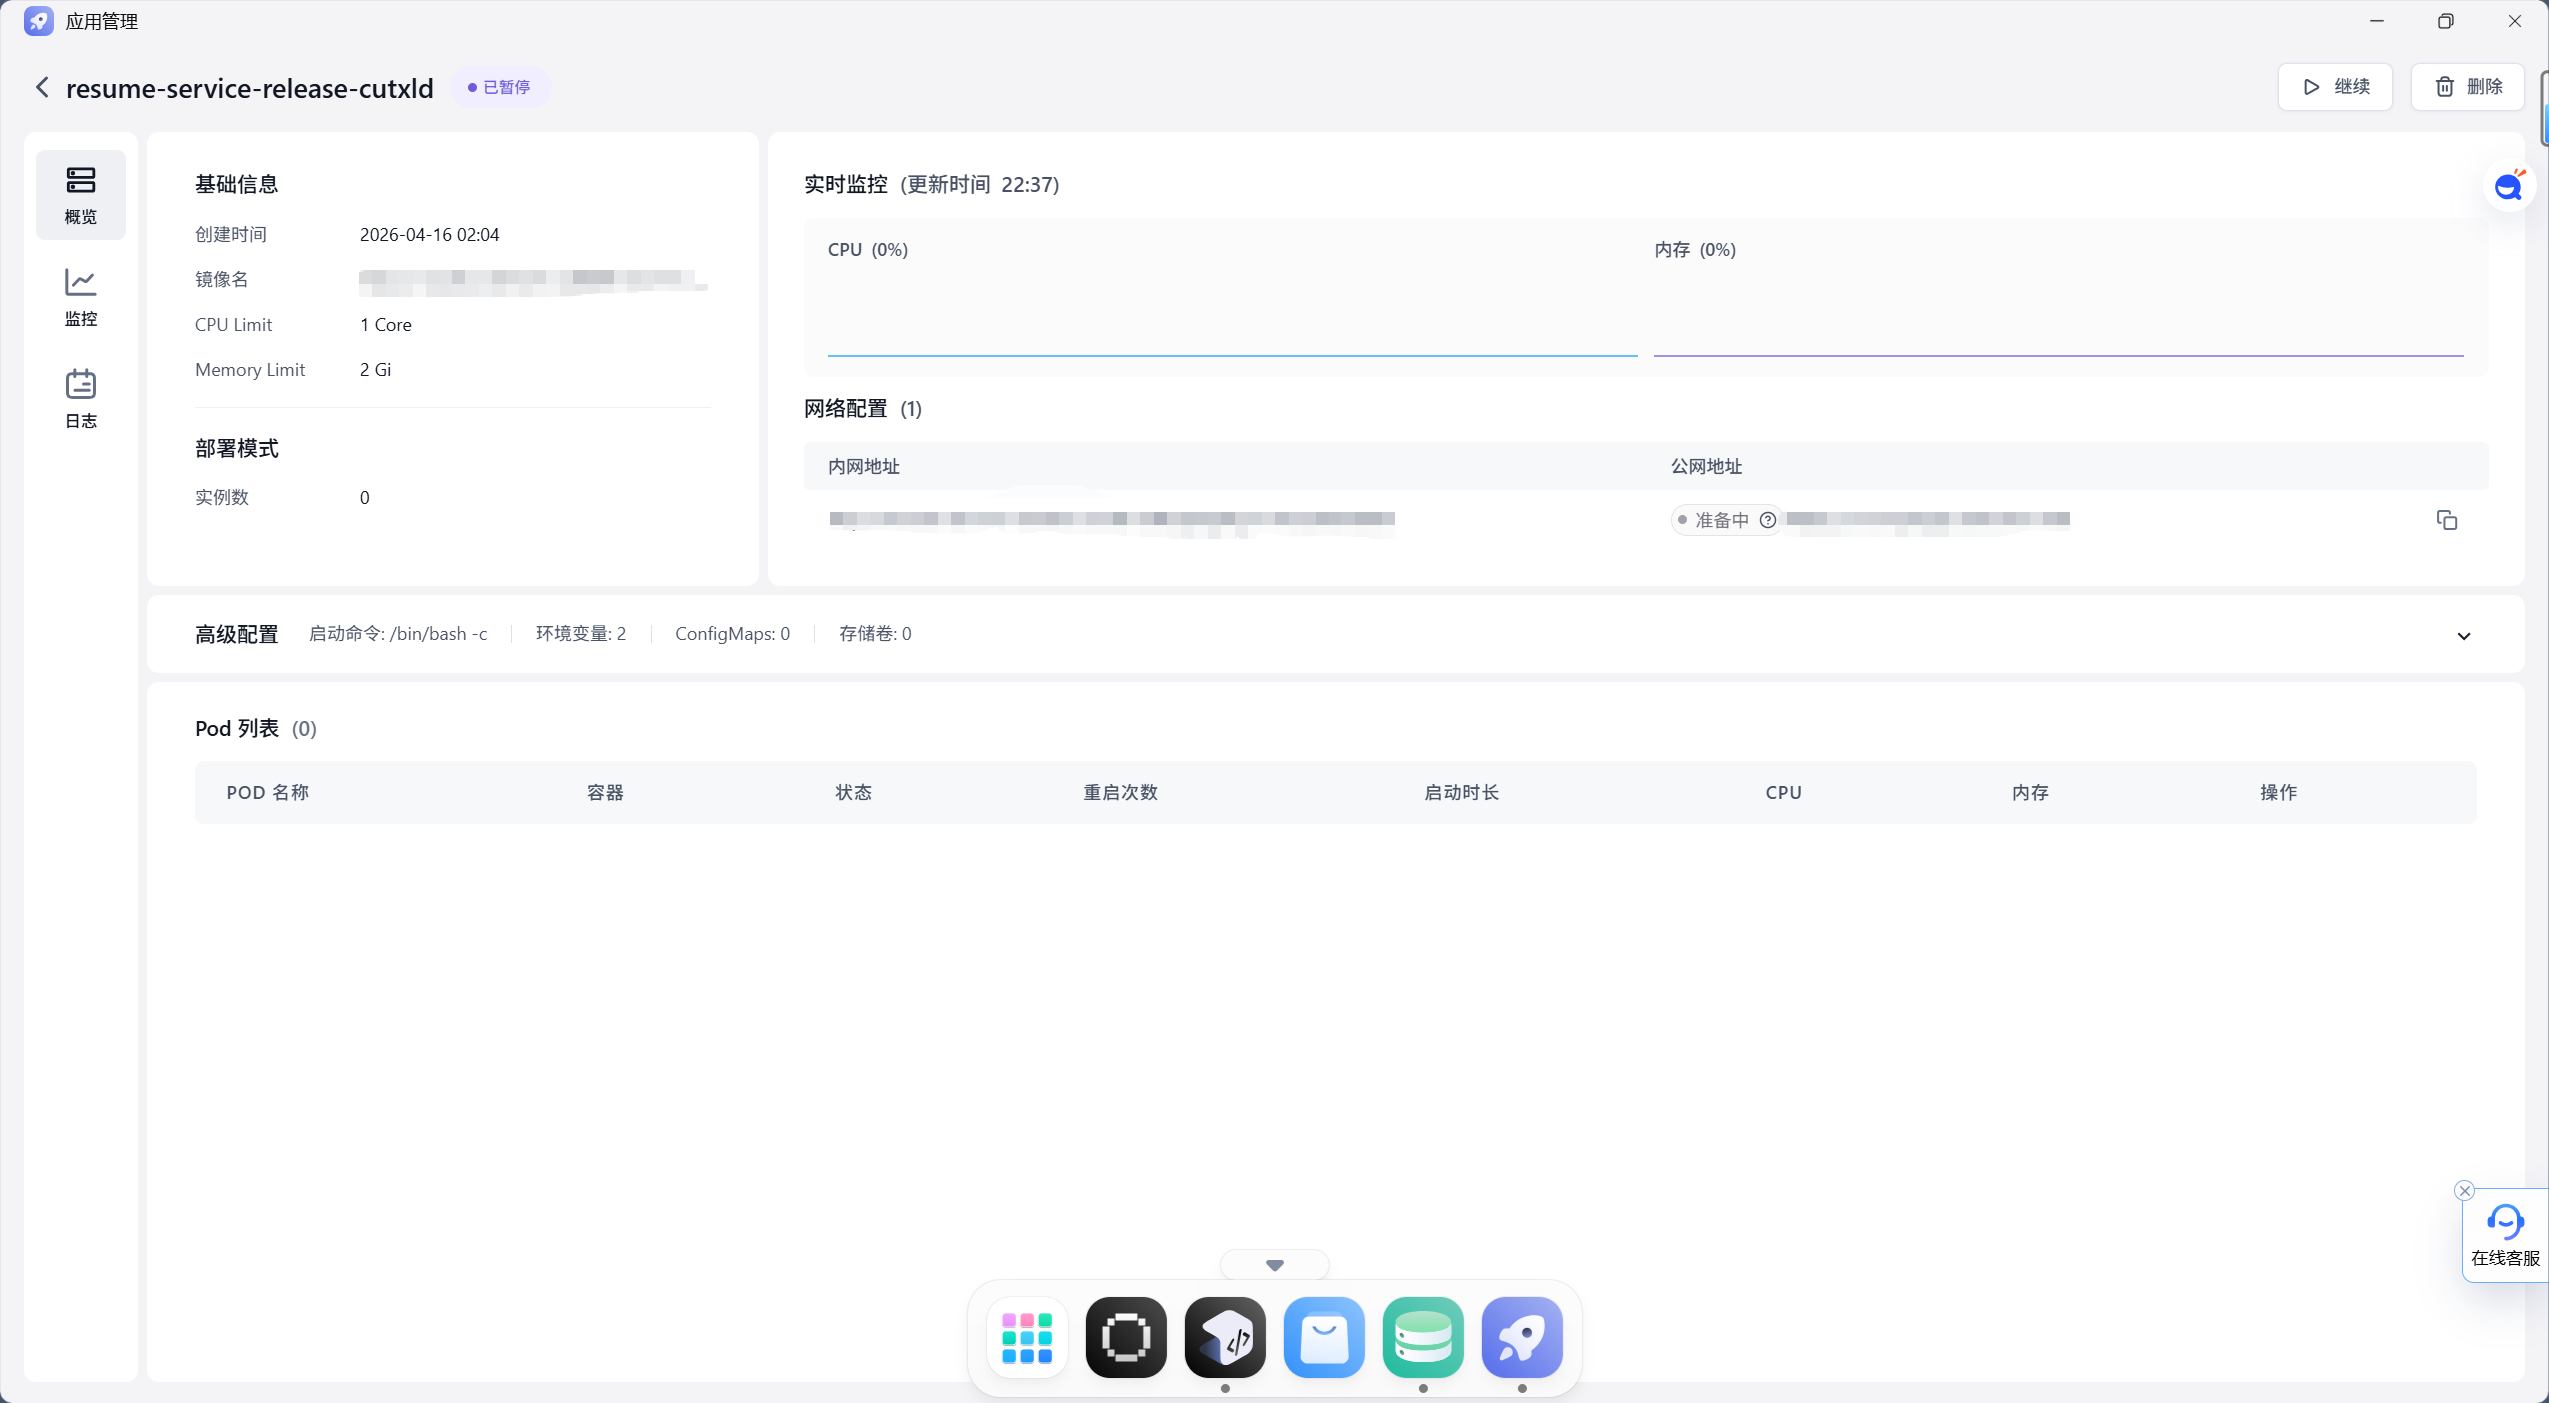Open the code editor dock app
2549x1403 pixels.
pos(1225,1338)
